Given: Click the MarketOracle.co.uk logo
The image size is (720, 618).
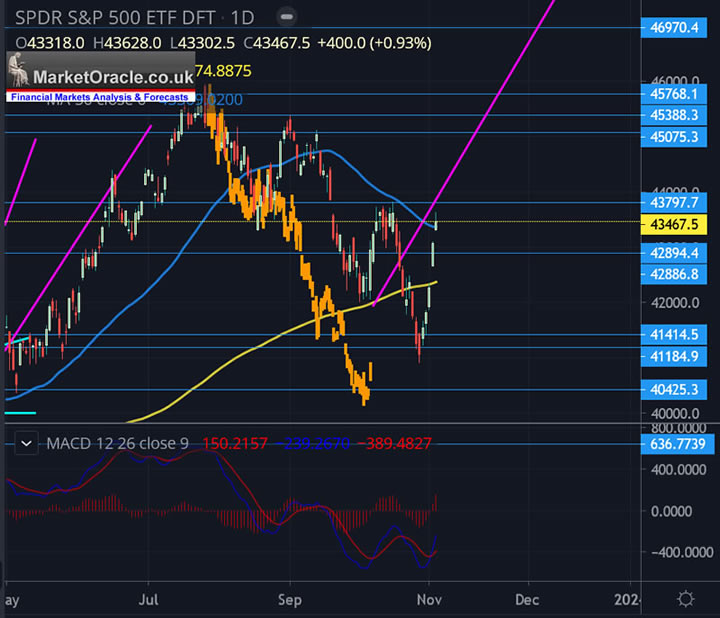Looking at the screenshot, I should (101, 77).
